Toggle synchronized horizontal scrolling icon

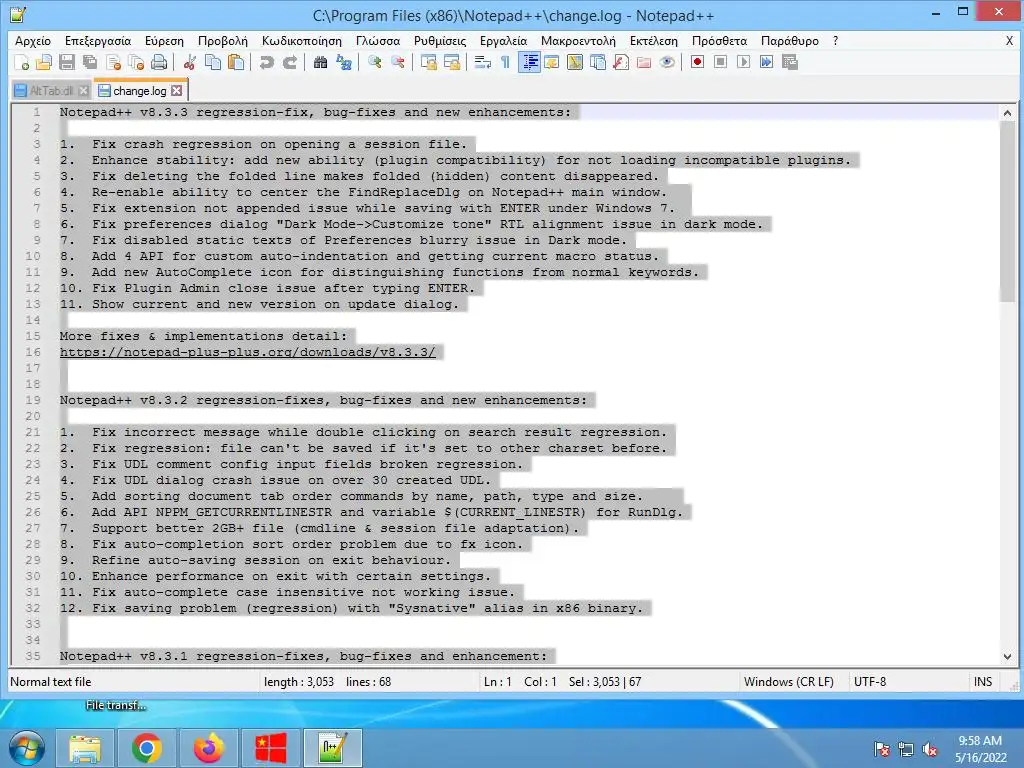click(452, 62)
